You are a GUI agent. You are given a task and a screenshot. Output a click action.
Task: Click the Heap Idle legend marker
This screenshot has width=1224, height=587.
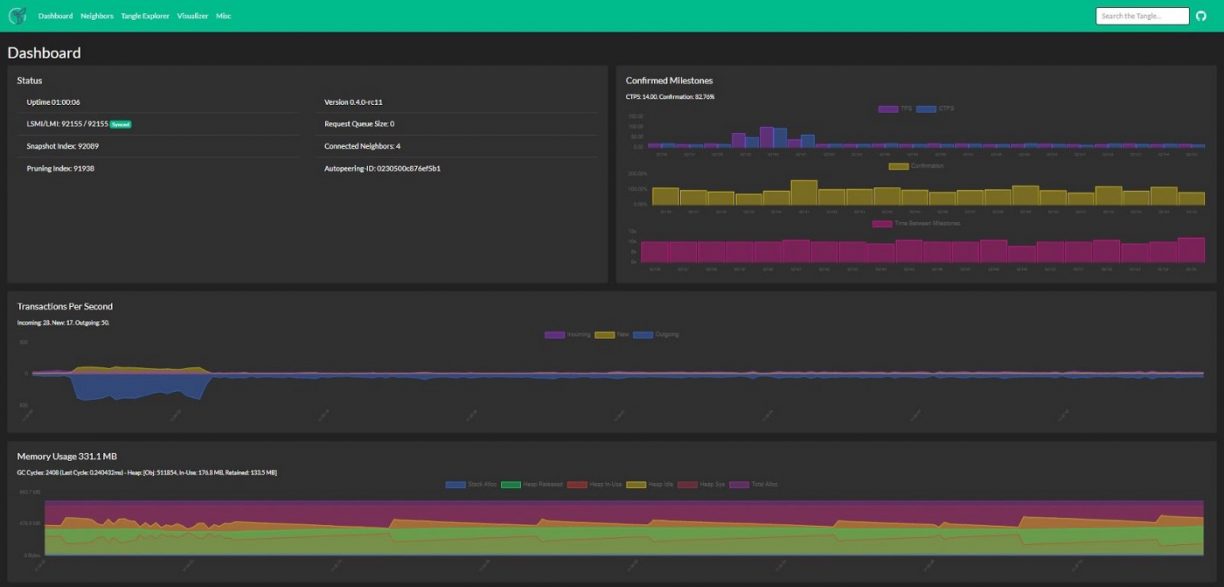pyautogui.click(x=637, y=484)
